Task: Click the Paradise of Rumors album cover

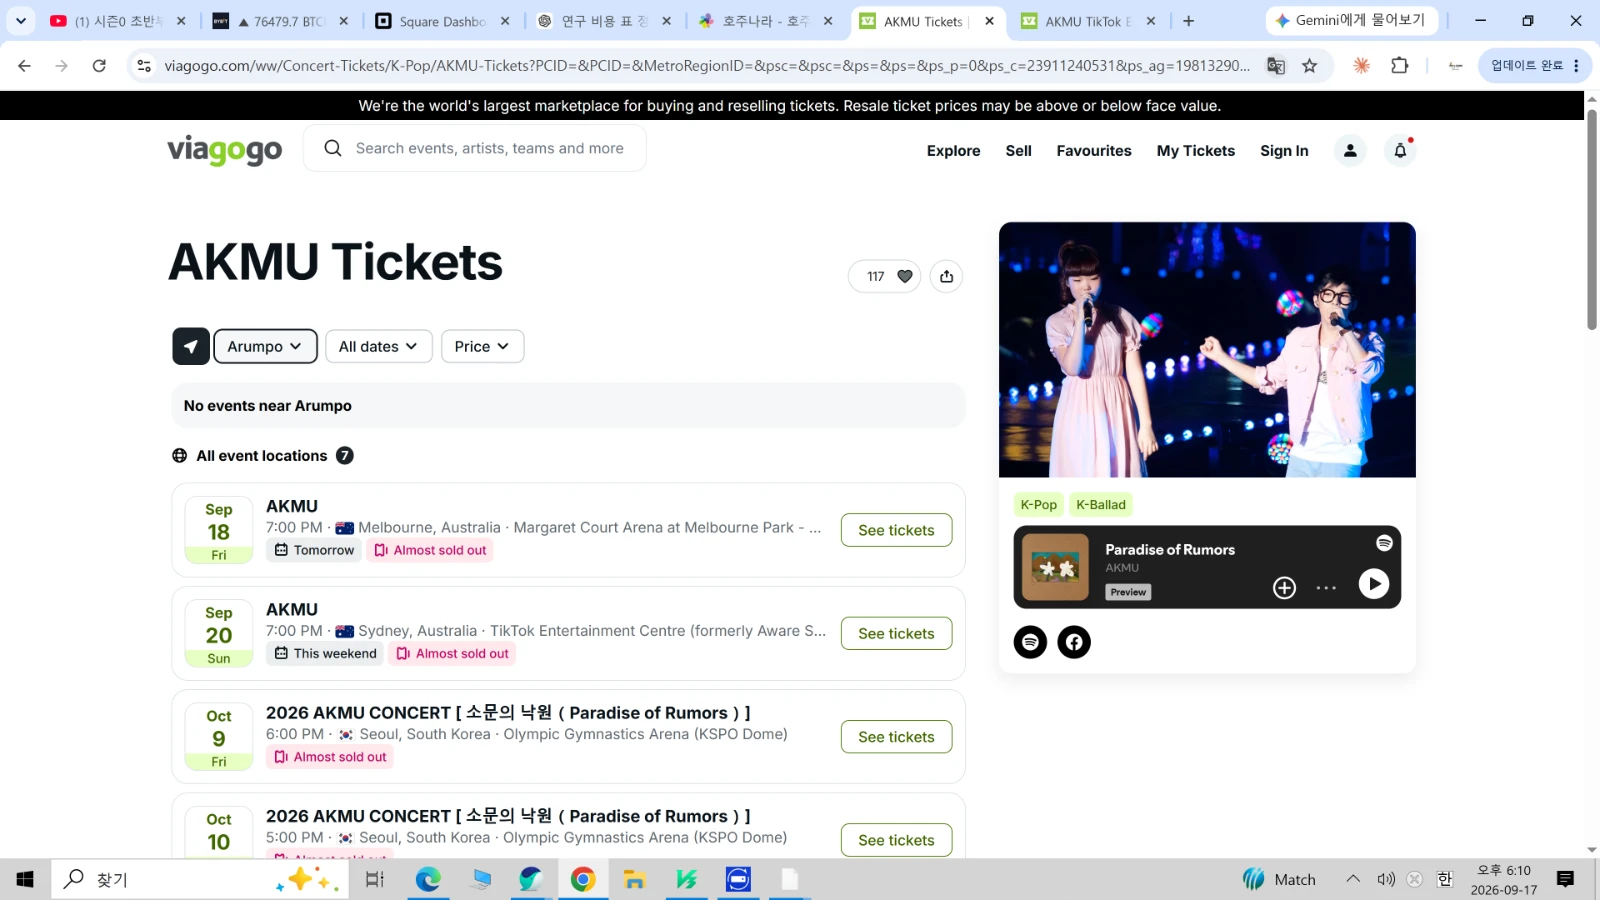Action: [1055, 567]
